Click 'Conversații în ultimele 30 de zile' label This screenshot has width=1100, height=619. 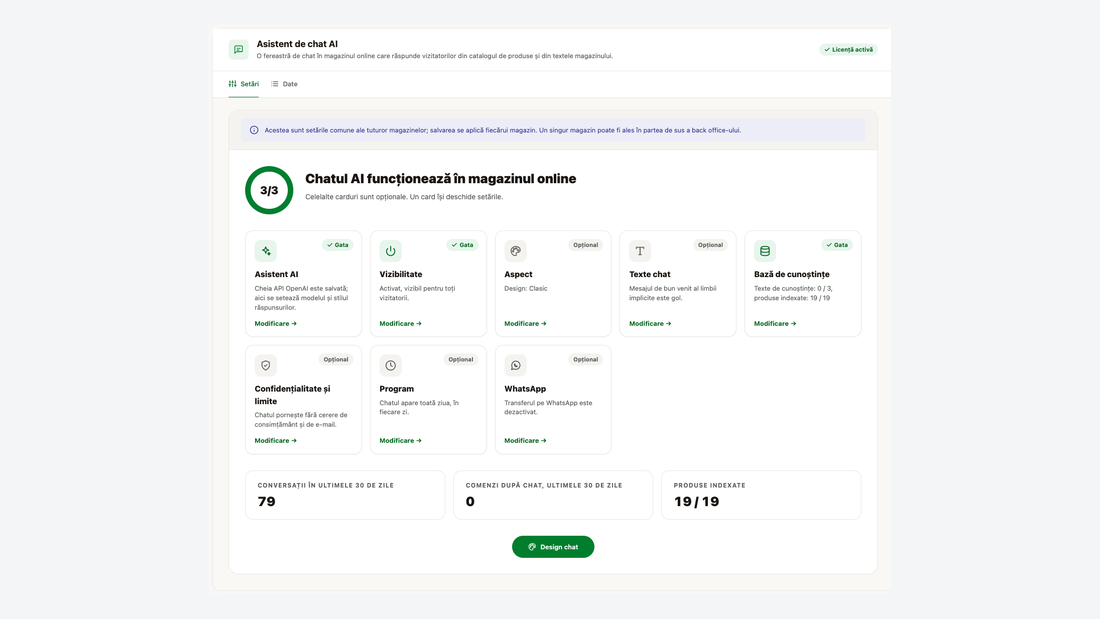(326, 485)
